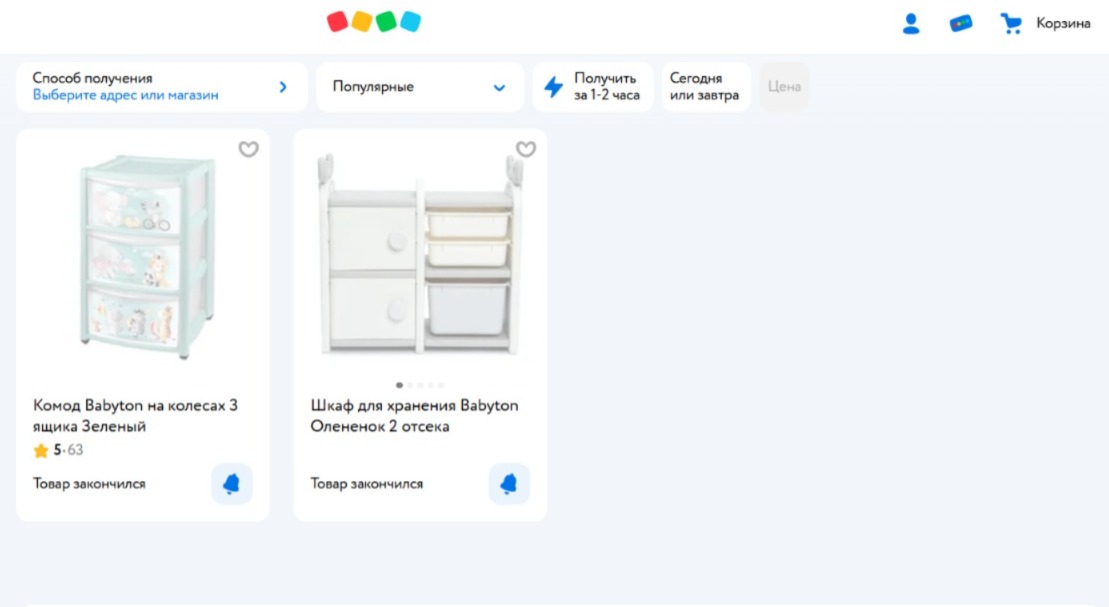Click bell icon for Олененок storage cabinet
1109x607 pixels.
509,484
